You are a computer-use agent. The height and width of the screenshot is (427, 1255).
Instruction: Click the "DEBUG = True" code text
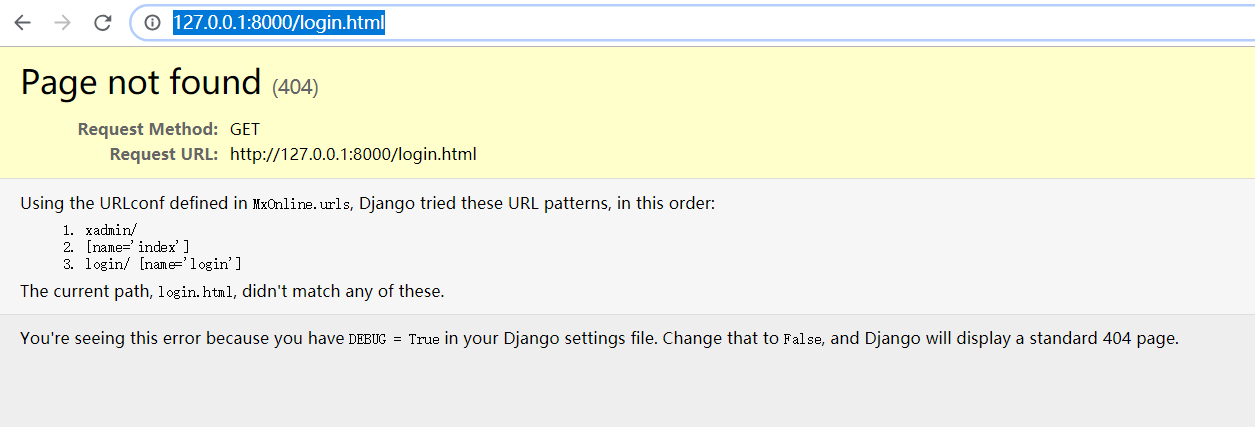(394, 339)
